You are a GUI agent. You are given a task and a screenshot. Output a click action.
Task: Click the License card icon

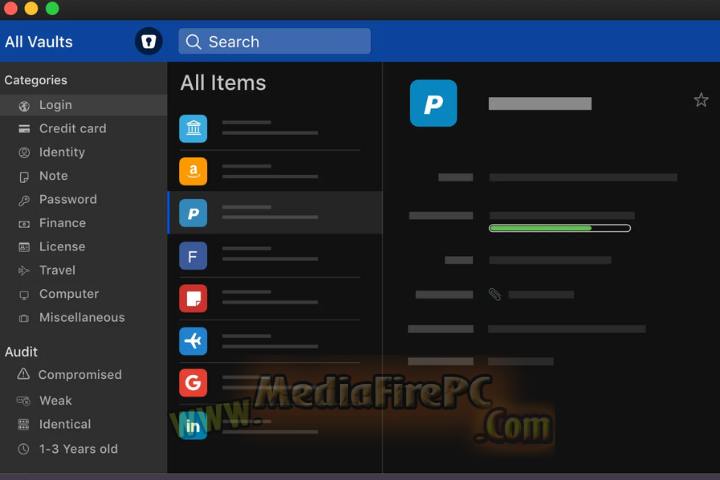24,248
